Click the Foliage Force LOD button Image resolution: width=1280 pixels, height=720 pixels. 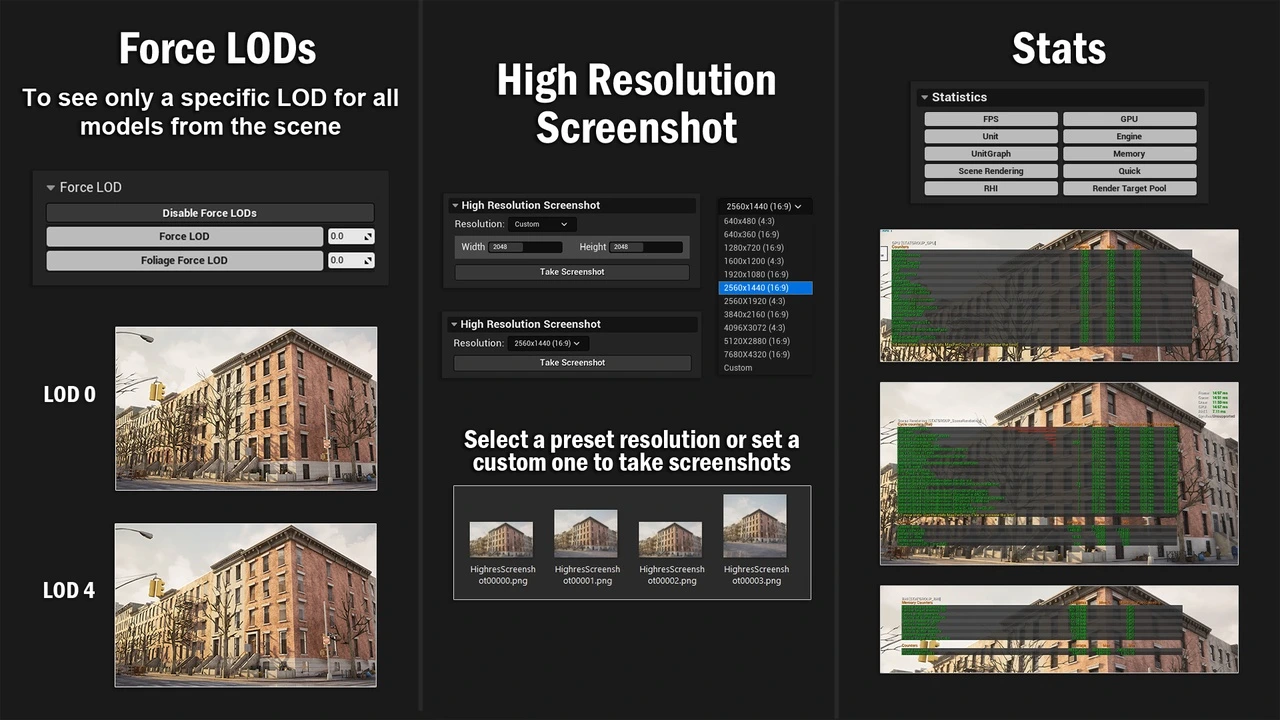click(184, 261)
